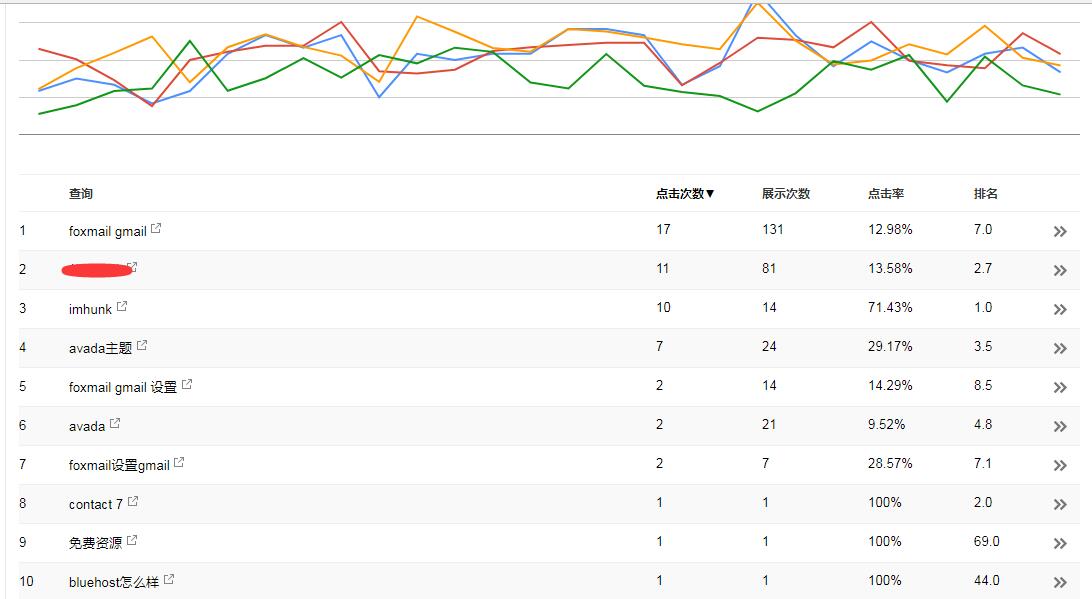Open external link icon next to avada主题
The height and width of the screenshot is (599, 1092).
click(142, 345)
